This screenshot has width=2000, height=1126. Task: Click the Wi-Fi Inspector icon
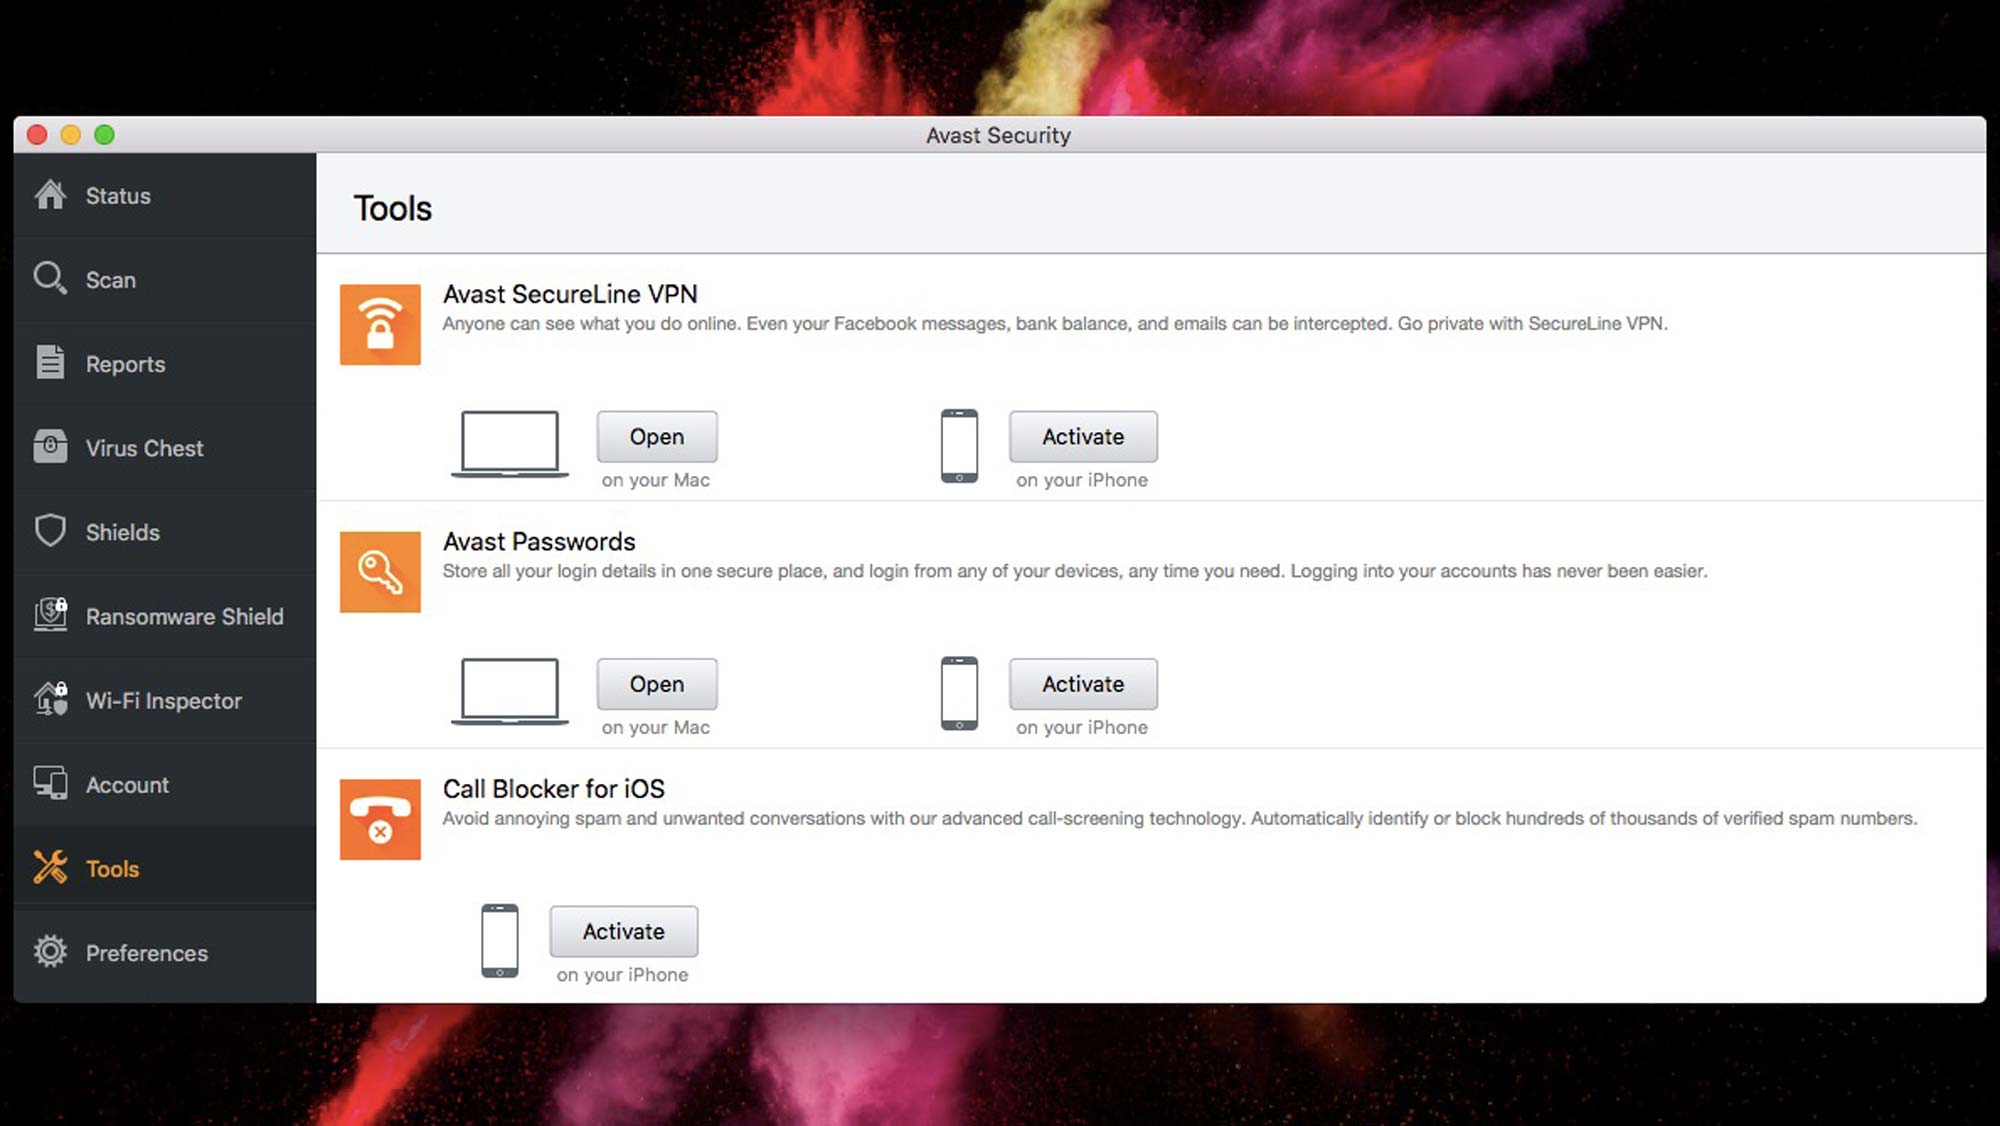pyautogui.click(x=50, y=698)
